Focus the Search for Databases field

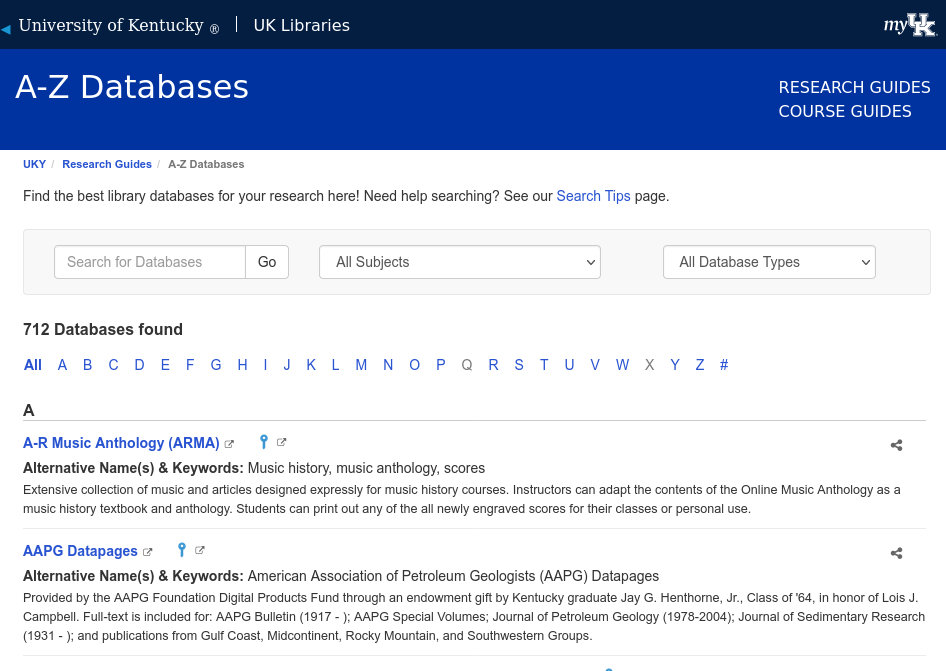coord(150,262)
